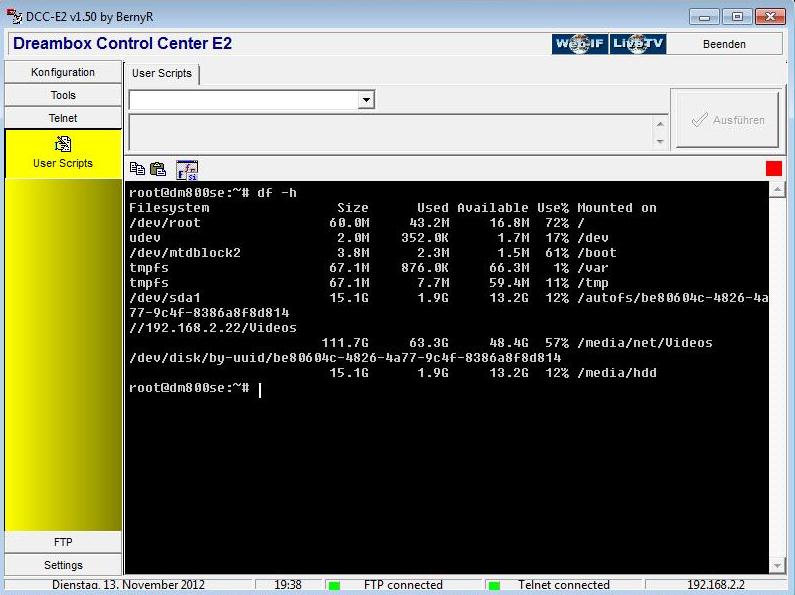Open the FTP section
This screenshot has height=595, width=795.
tap(63, 542)
